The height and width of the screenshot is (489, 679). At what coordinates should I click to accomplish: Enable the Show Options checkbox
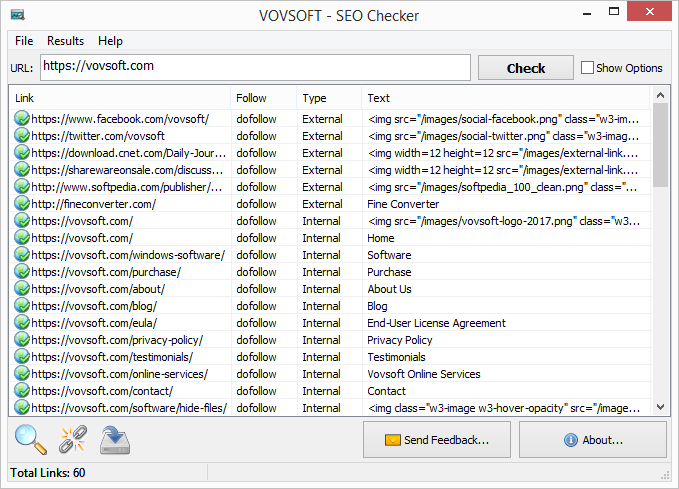[x=587, y=68]
